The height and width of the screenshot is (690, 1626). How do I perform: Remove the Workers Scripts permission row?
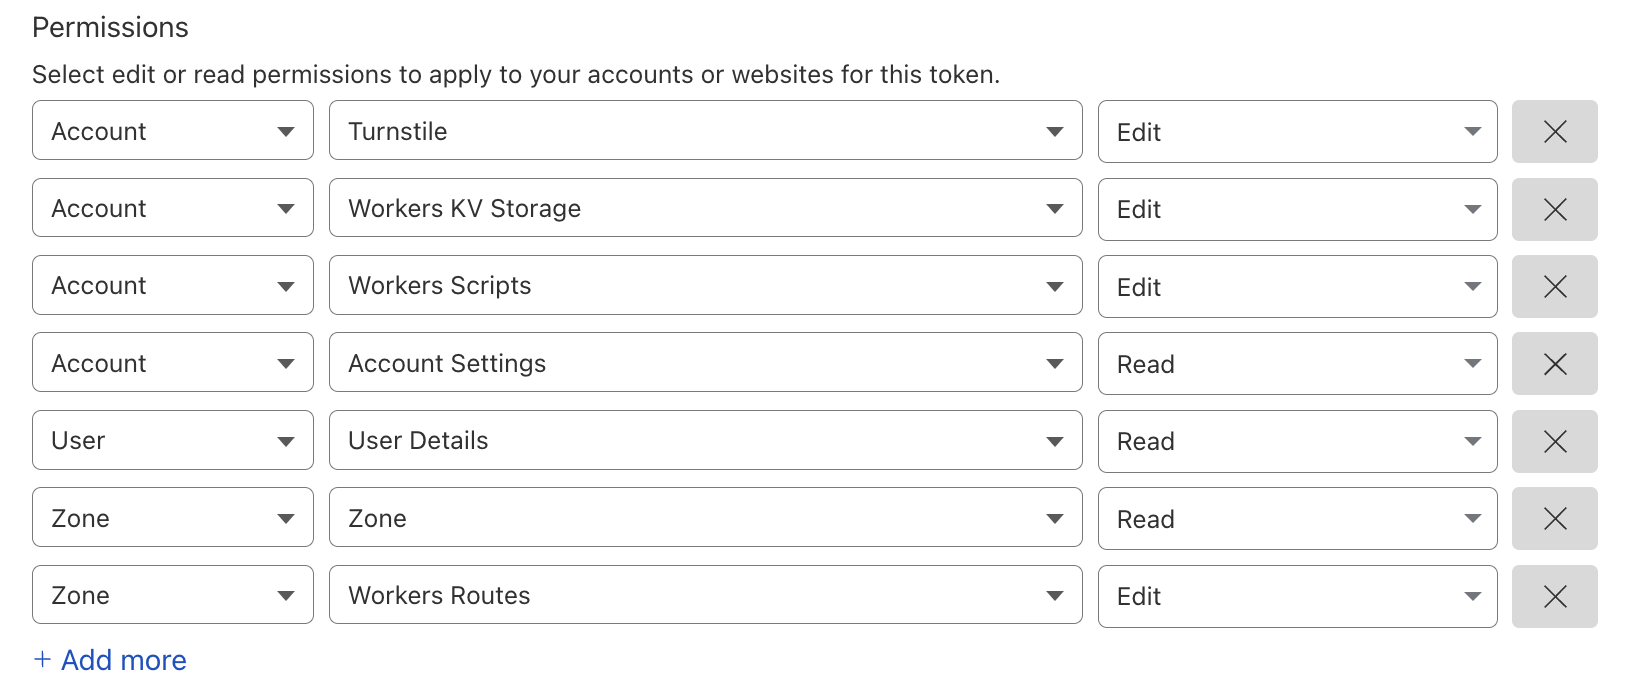click(1554, 287)
